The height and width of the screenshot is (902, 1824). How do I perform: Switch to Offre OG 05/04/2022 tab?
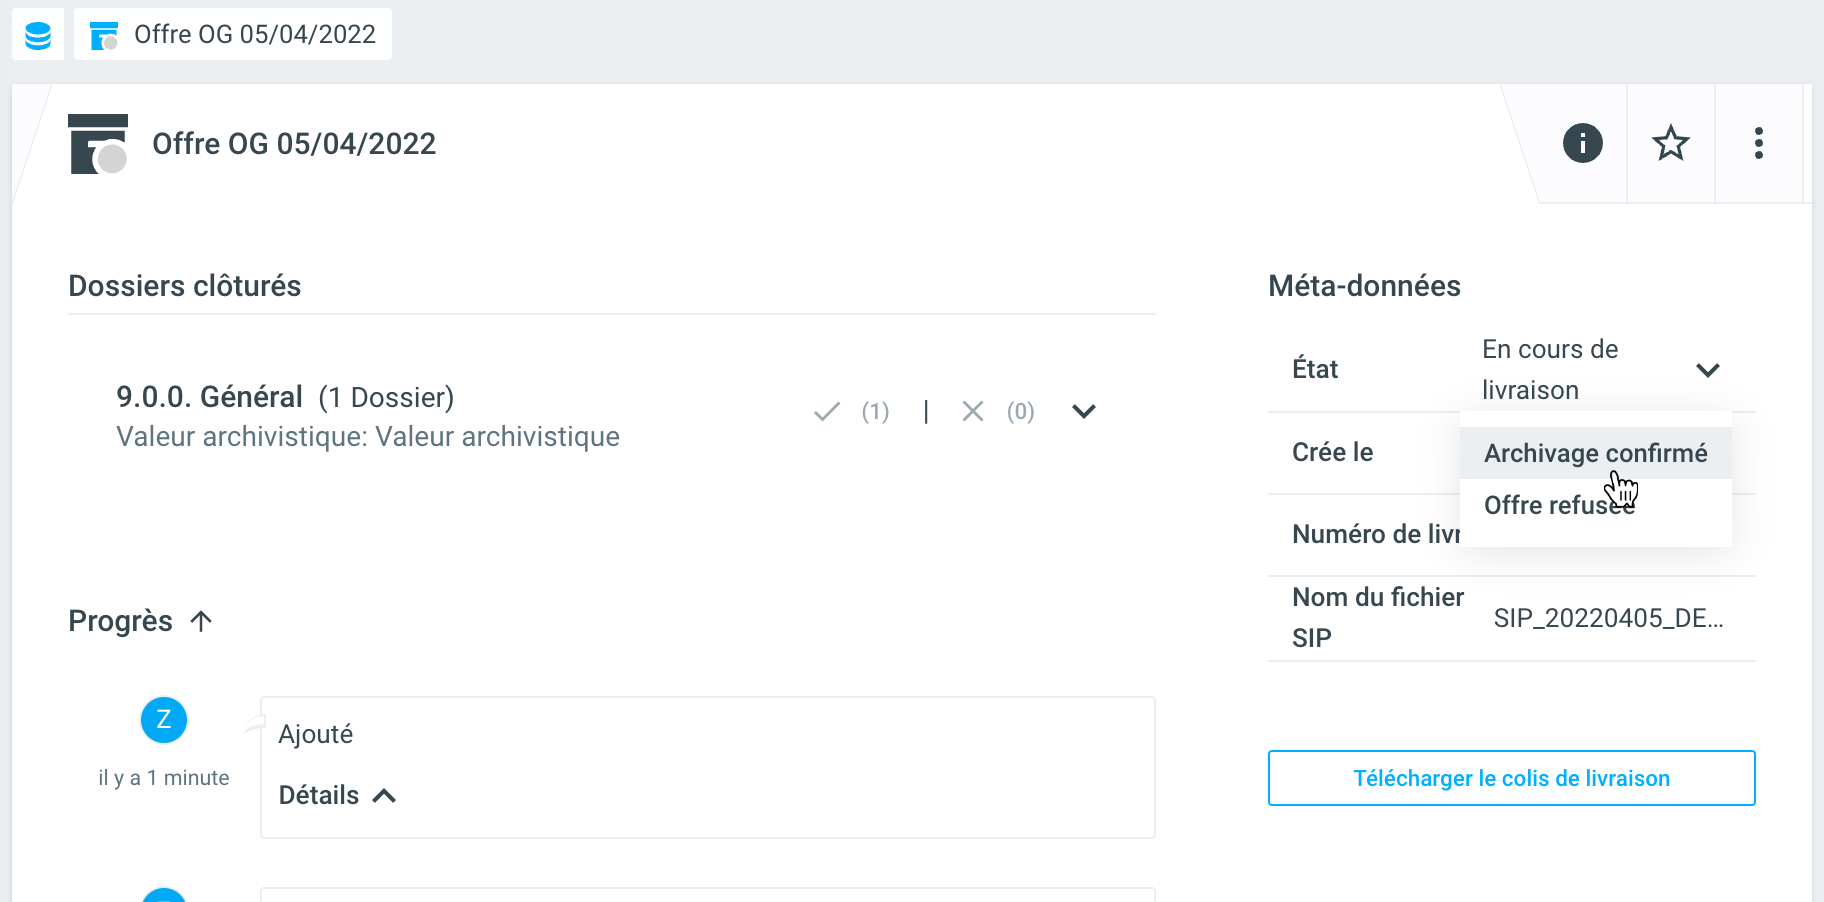233,35
